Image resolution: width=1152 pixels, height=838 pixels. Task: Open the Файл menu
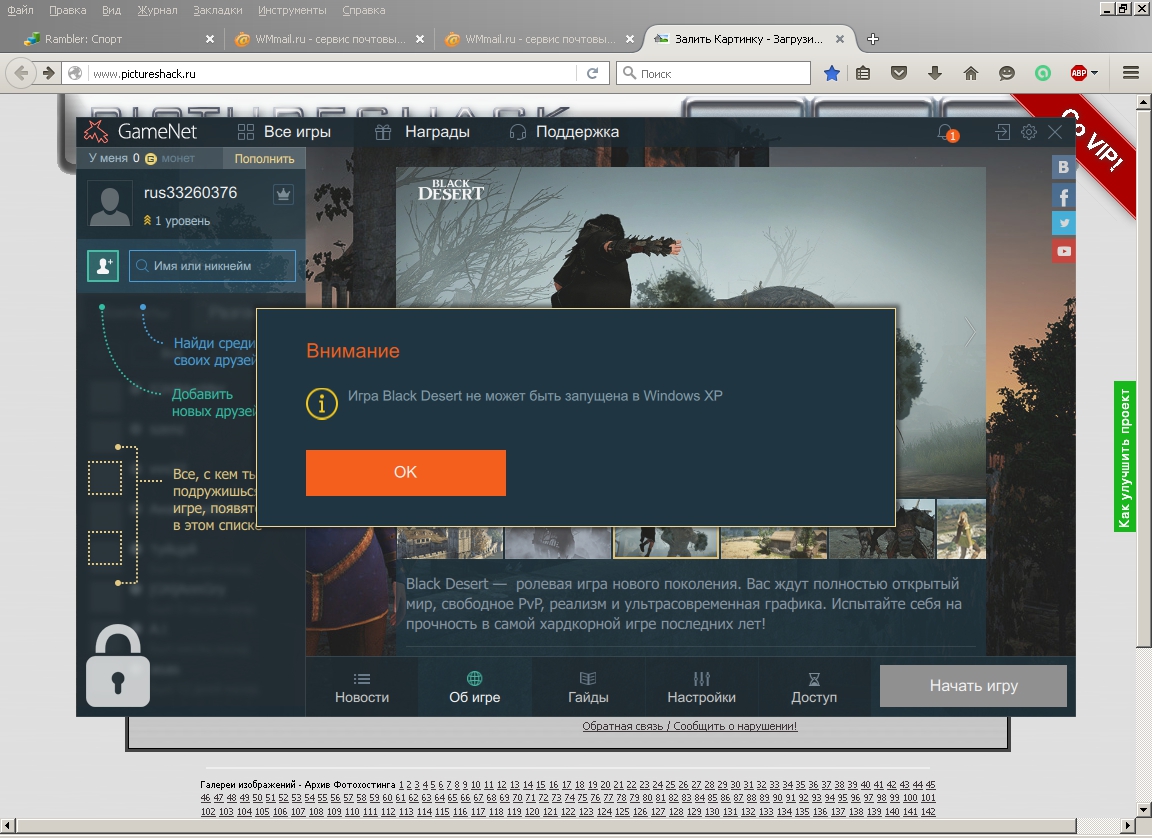(21, 10)
